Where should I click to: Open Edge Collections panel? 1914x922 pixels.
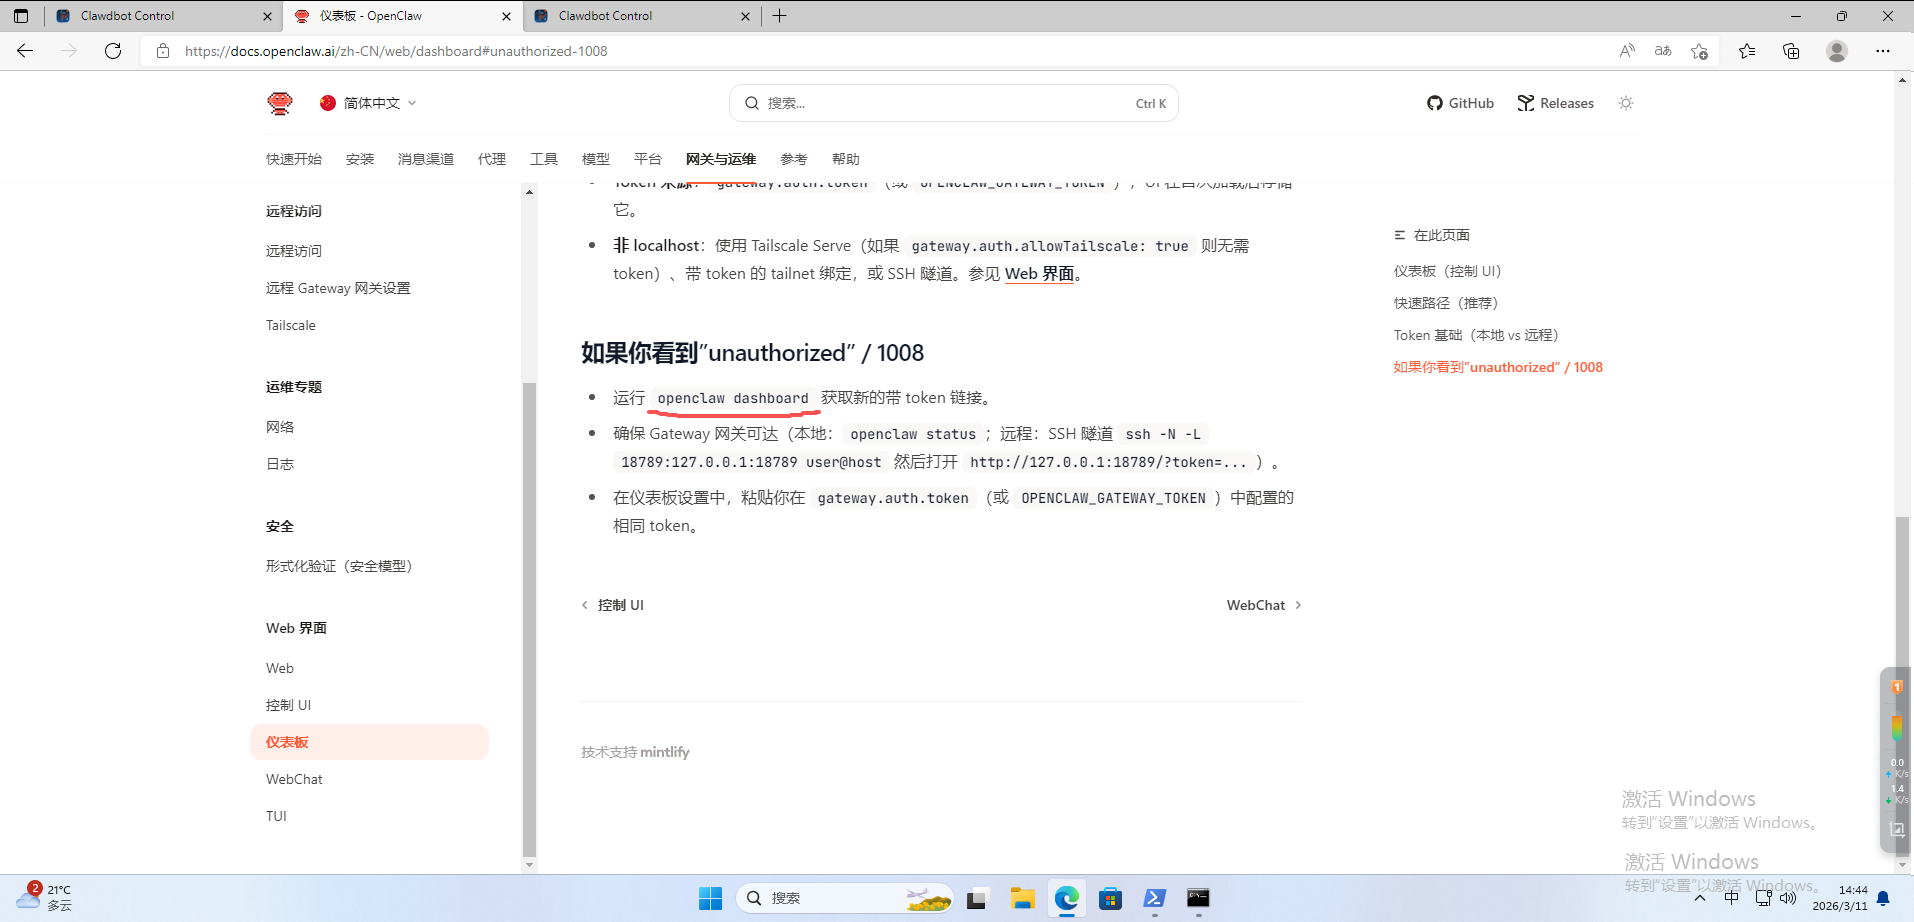point(1791,50)
